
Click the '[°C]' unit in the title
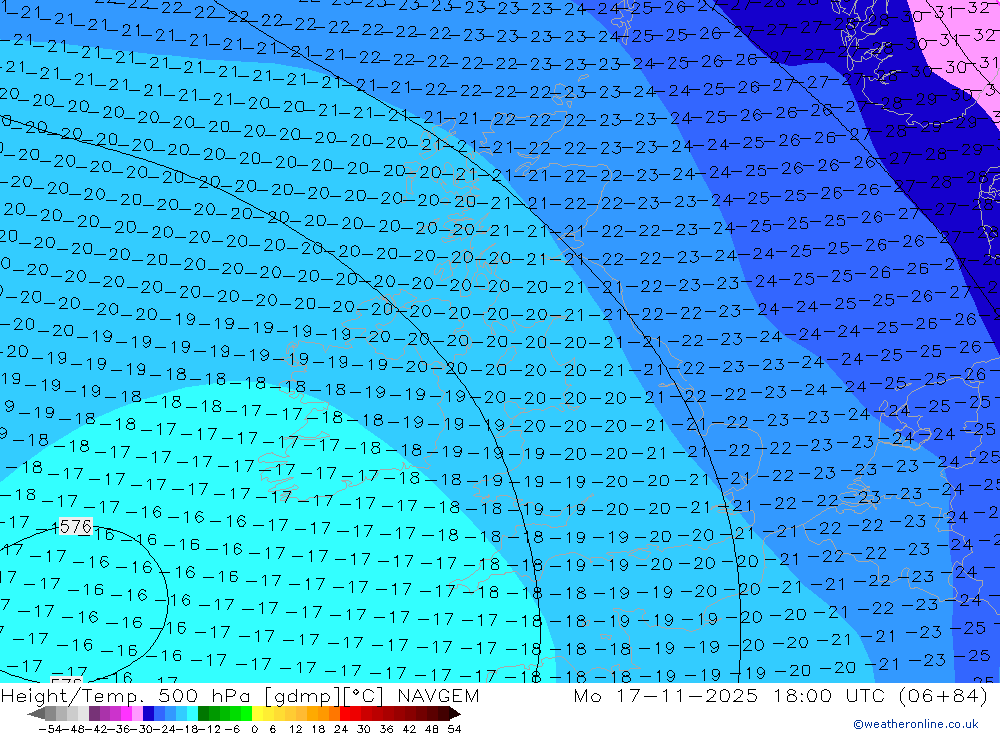(364, 695)
